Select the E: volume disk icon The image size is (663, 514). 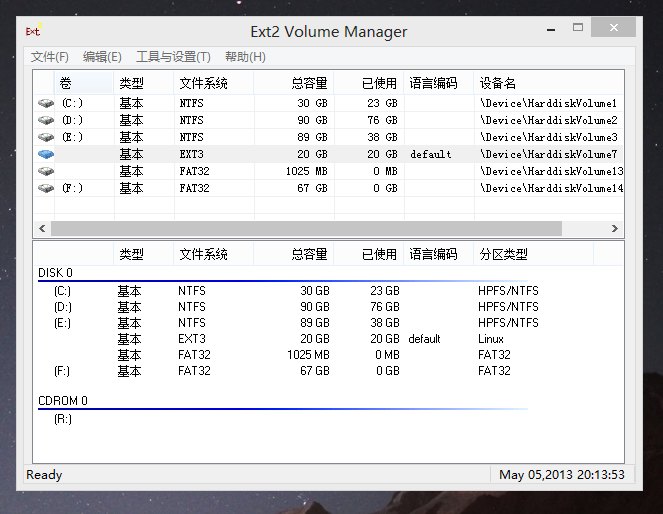46,137
